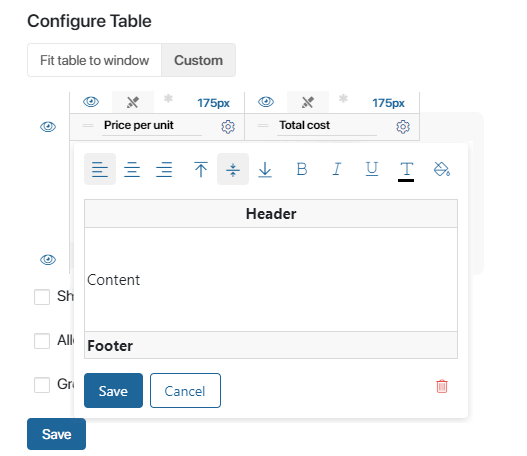The height and width of the screenshot is (456, 527).
Task: Toggle underline formatting
Action: (372, 169)
